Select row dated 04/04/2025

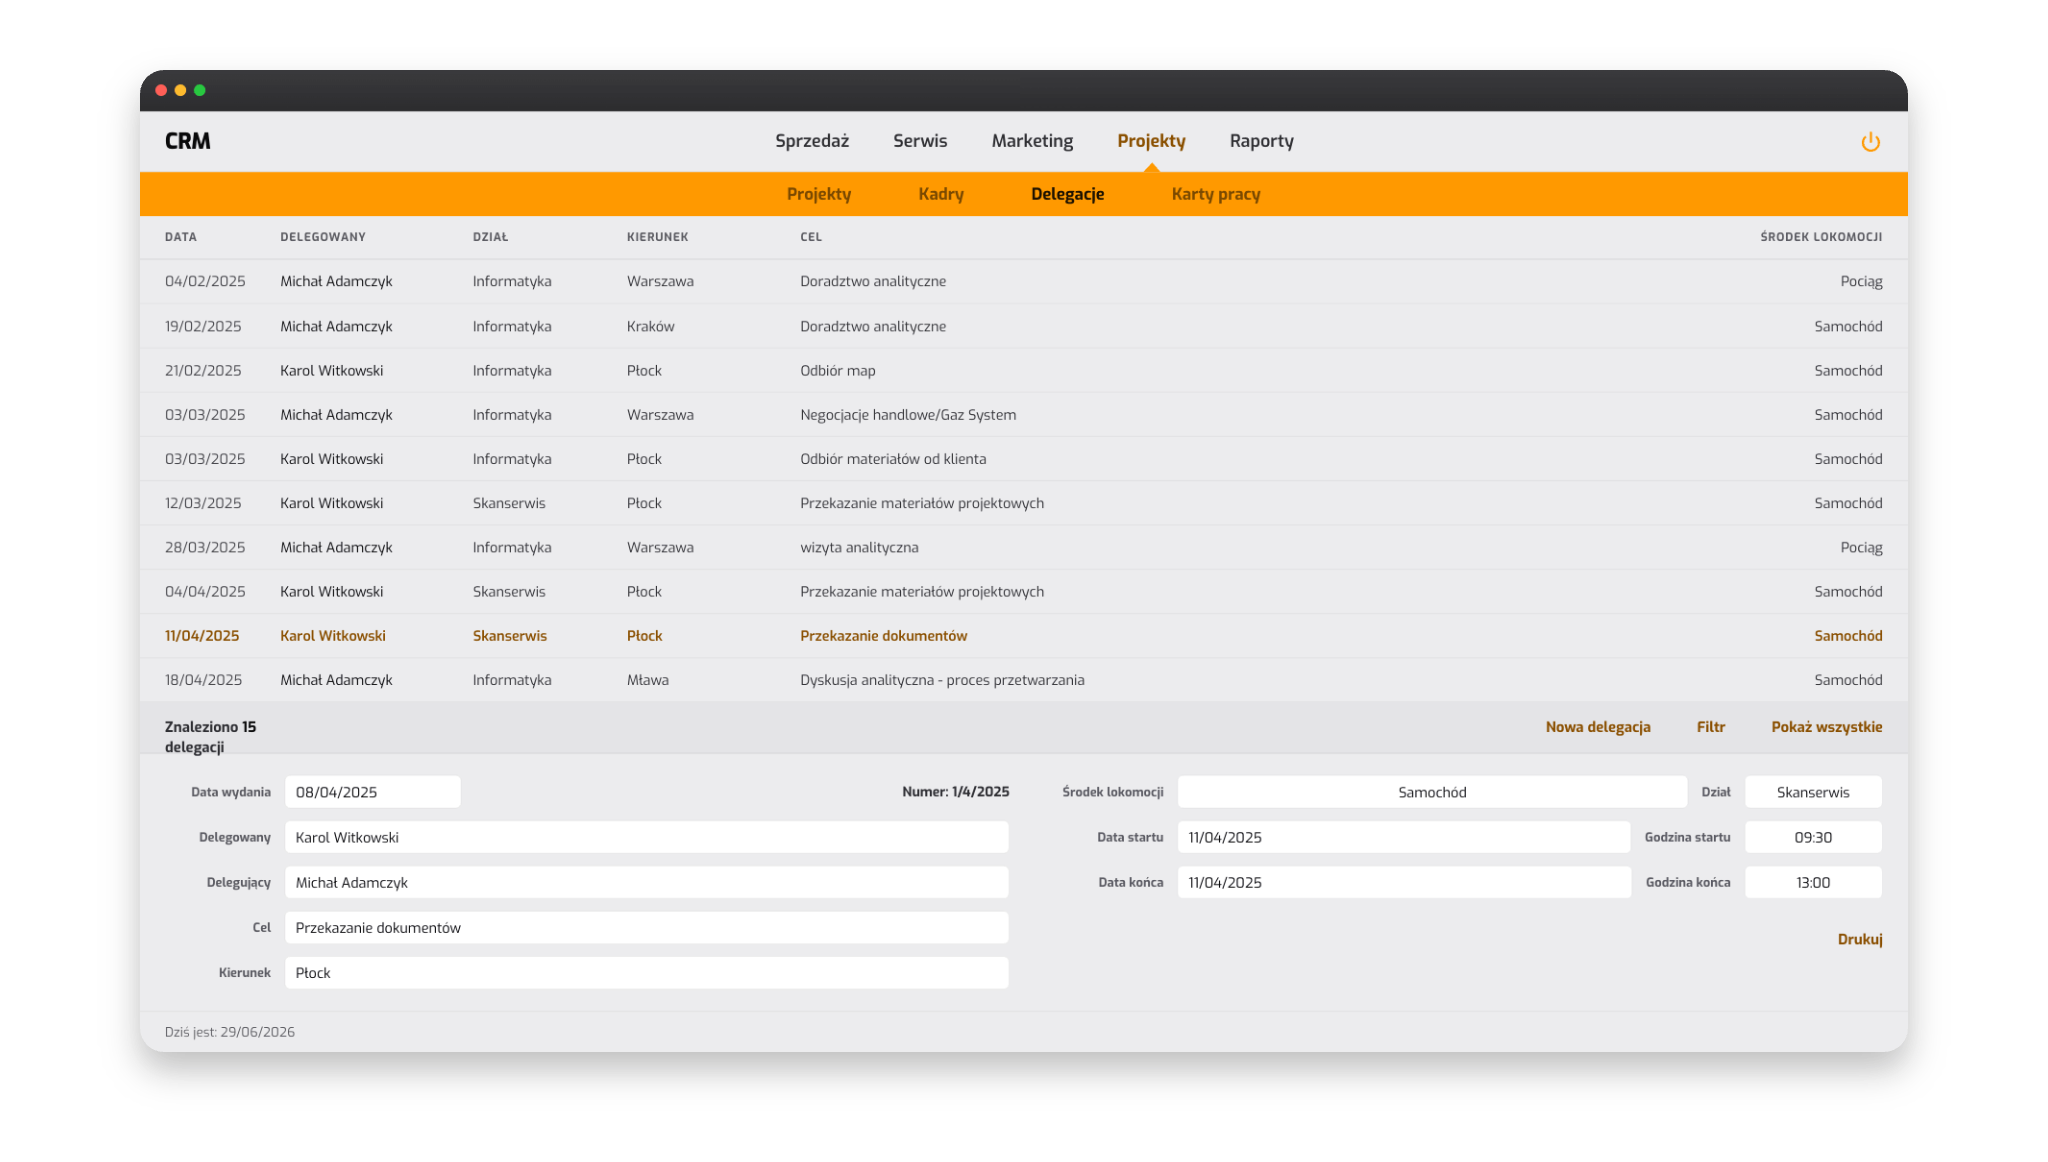click(x=1023, y=591)
